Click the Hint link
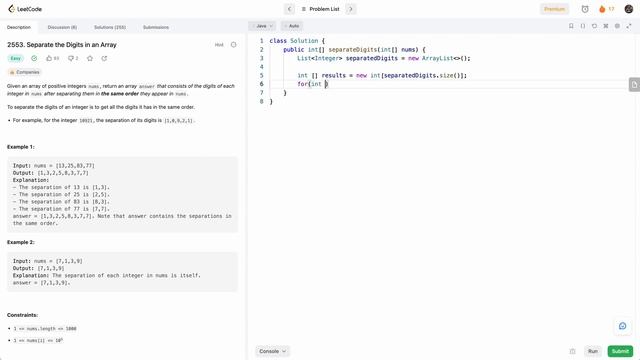The image size is (640, 360). point(219,45)
